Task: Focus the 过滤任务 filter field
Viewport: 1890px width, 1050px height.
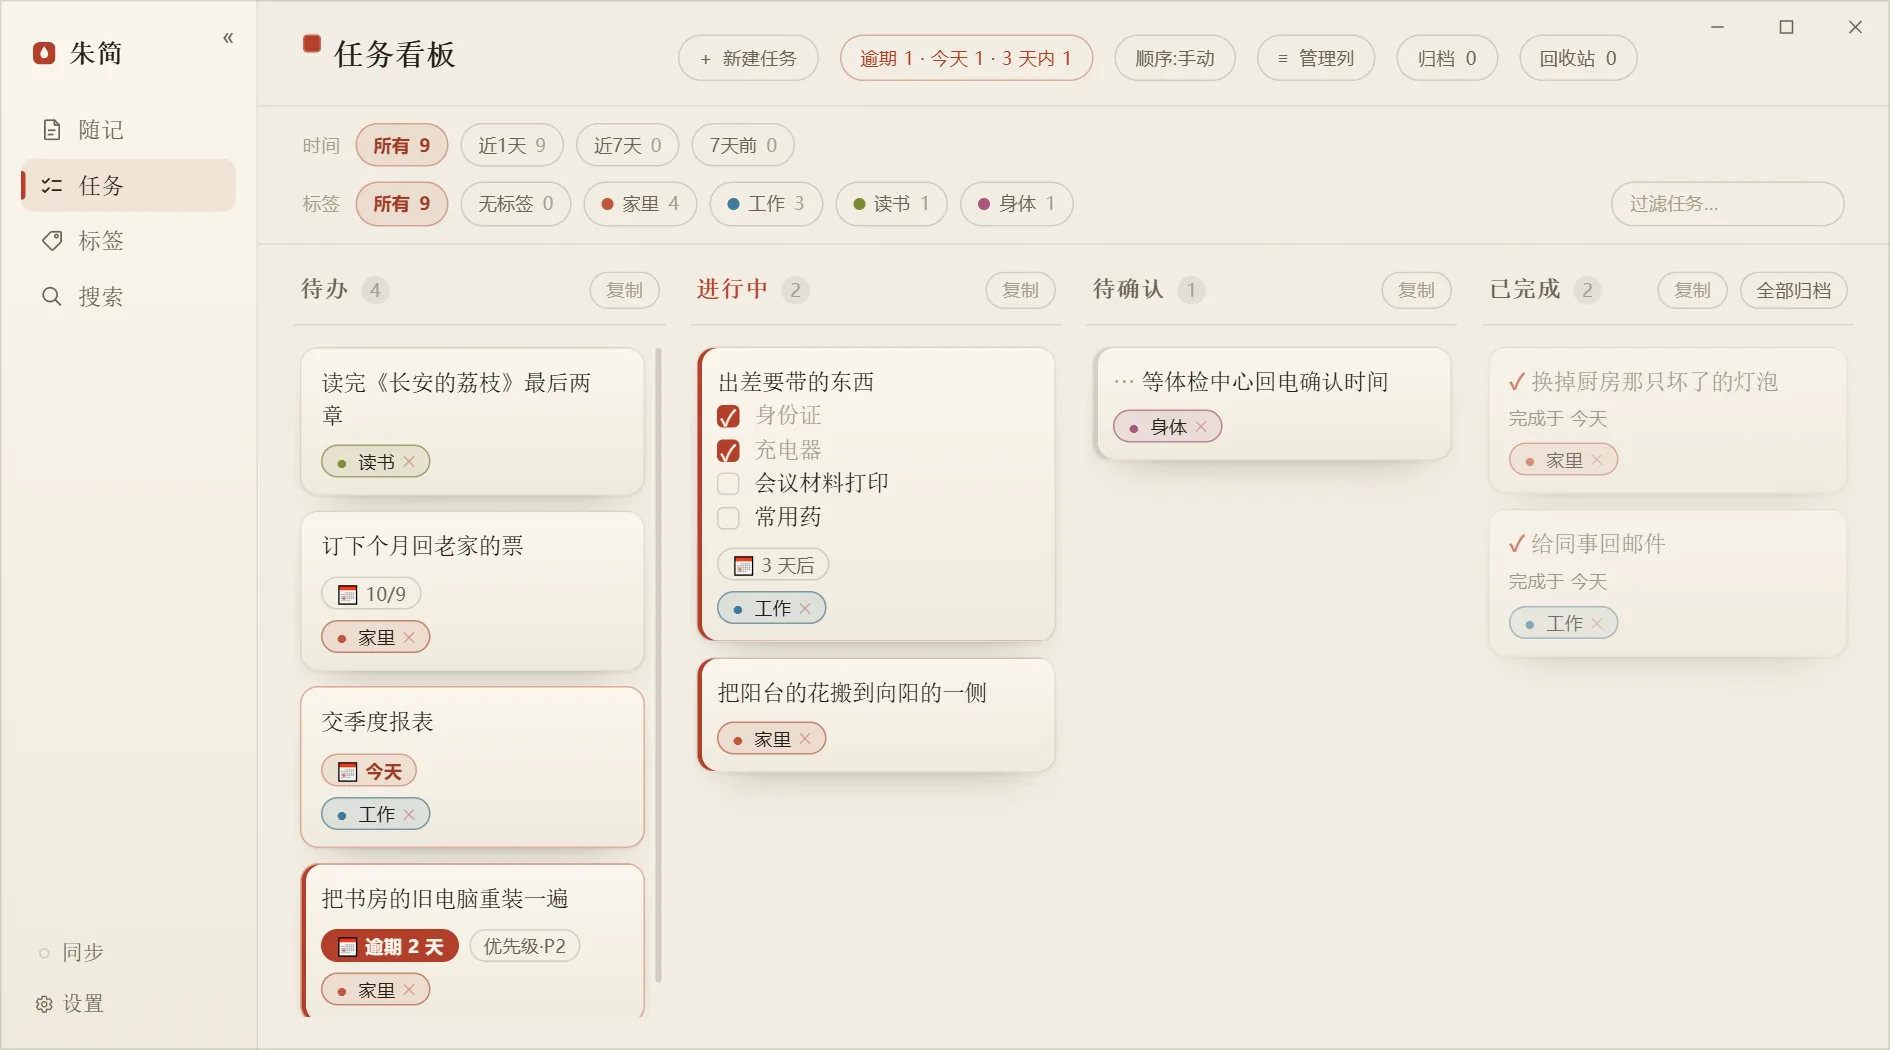Action: pos(1728,204)
